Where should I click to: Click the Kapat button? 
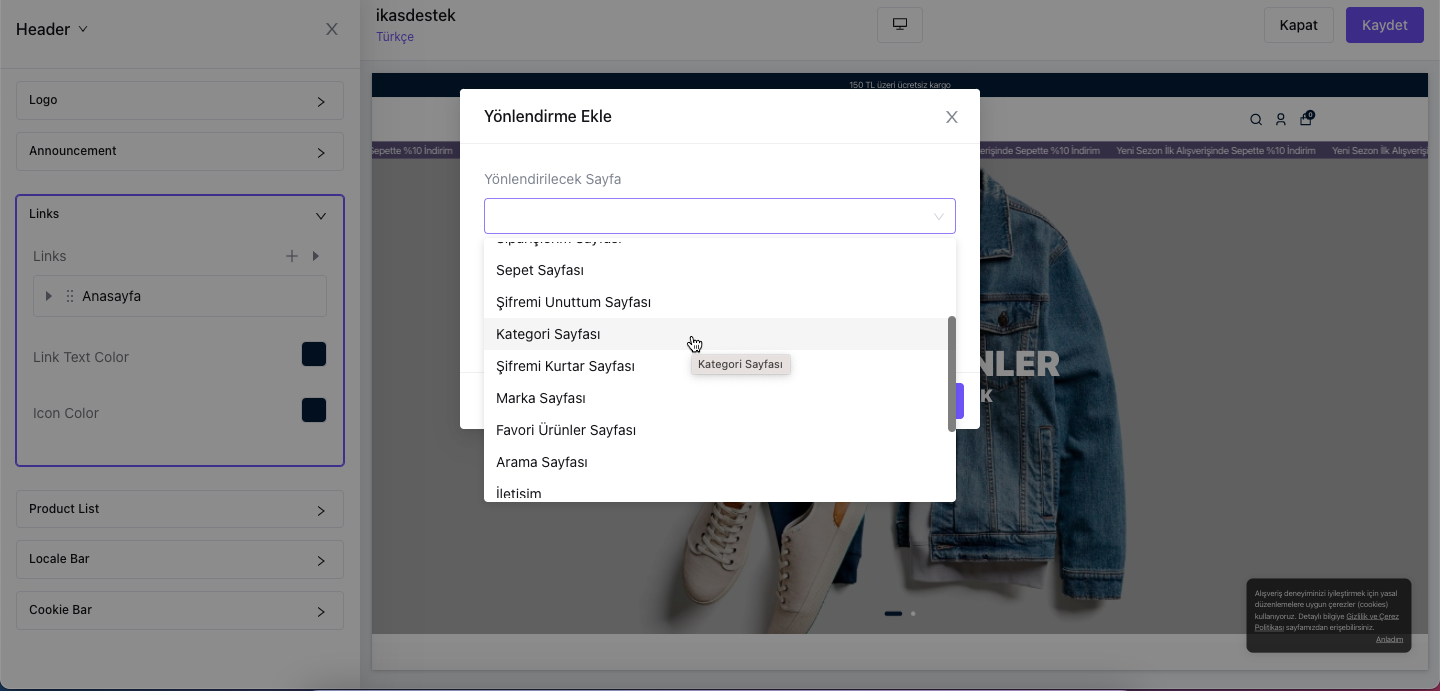(x=1298, y=25)
